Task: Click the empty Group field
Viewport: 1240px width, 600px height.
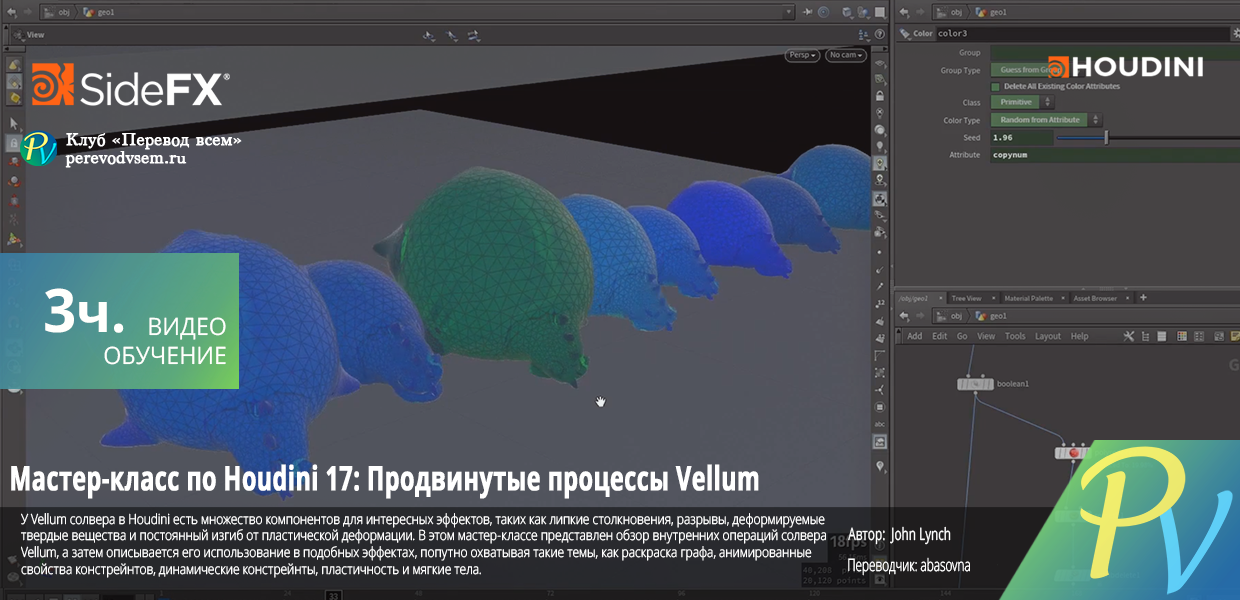Action: pos(1114,52)
